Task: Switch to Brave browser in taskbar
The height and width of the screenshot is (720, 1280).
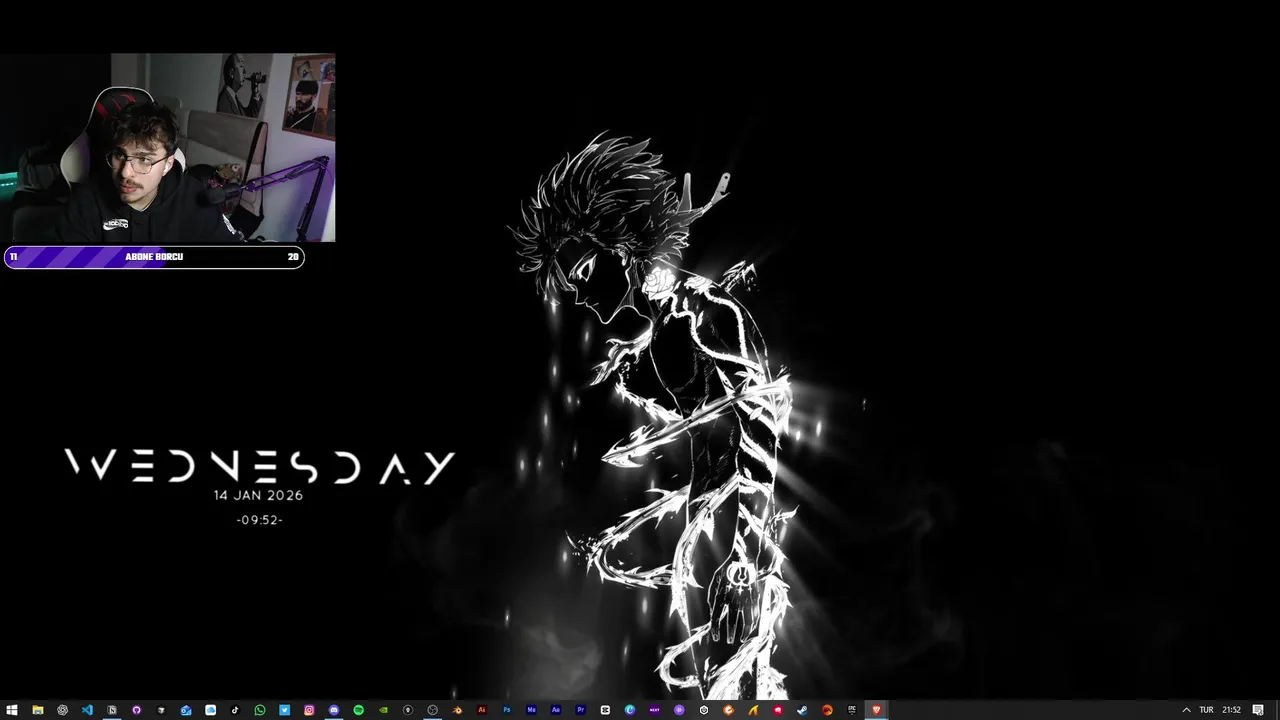Action: point(876,710)
